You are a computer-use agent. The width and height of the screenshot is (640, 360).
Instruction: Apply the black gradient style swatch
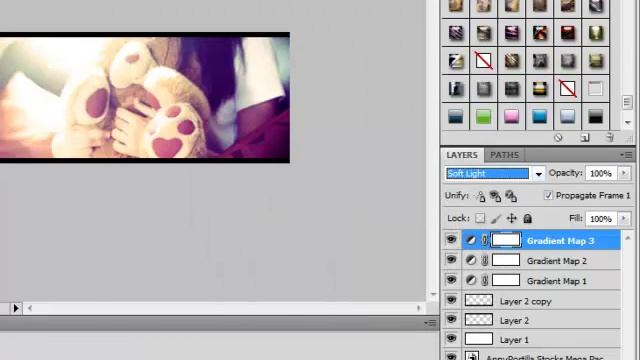tap(596, 117)
